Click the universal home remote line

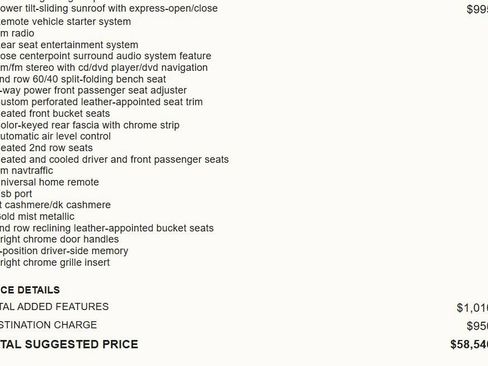(49, 182)
